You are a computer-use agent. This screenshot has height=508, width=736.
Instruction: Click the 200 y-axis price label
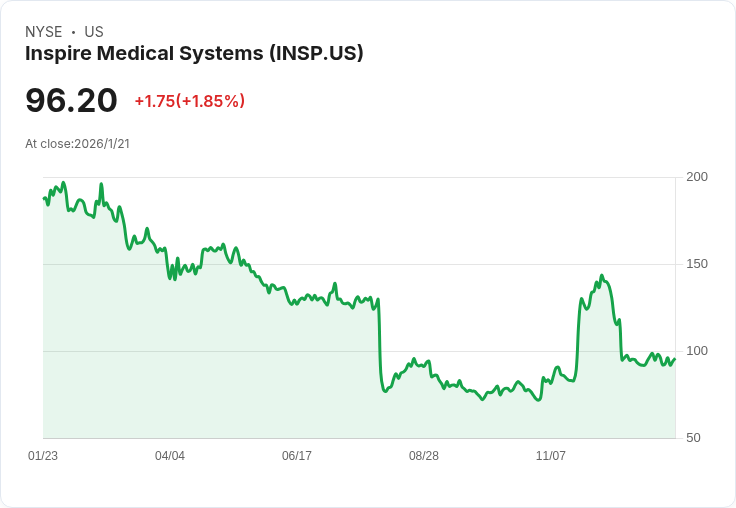click(x=697, y=177)
